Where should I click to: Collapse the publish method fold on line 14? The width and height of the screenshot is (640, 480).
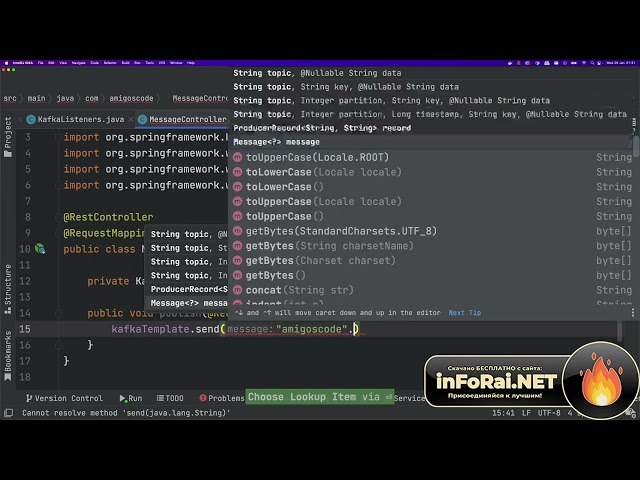tap(58, 313)
